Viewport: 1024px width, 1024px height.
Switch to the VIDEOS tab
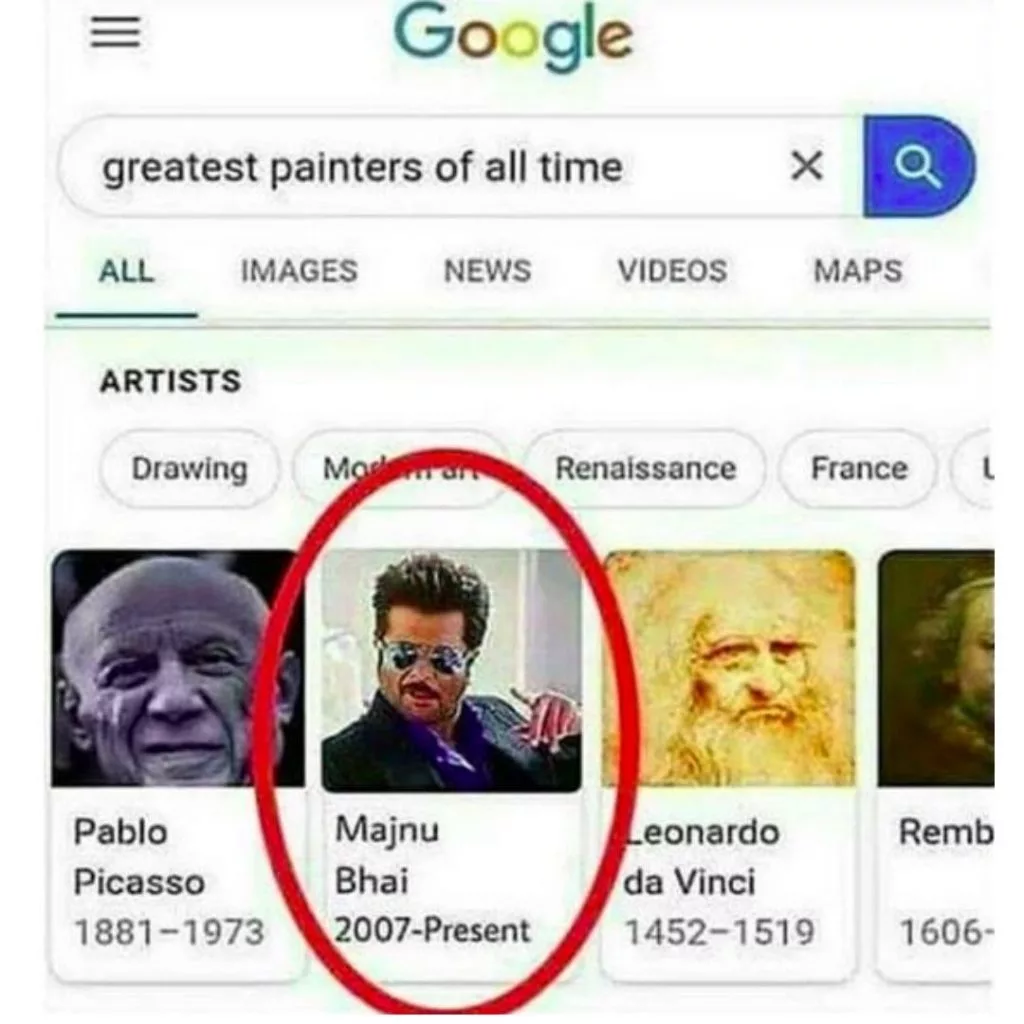tap(672, 270)
